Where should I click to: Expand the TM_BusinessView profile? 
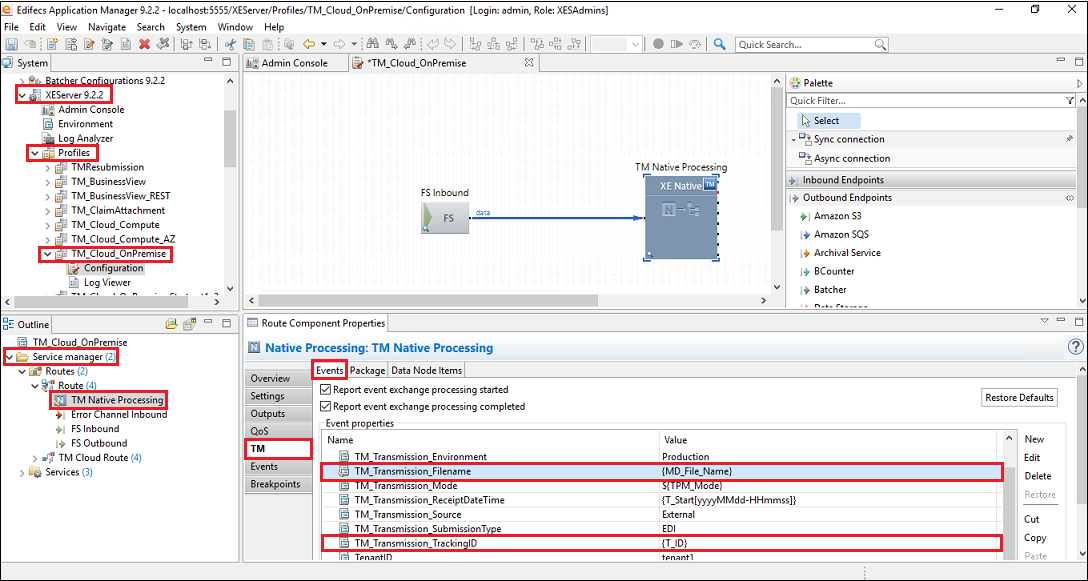coord(47,182)
